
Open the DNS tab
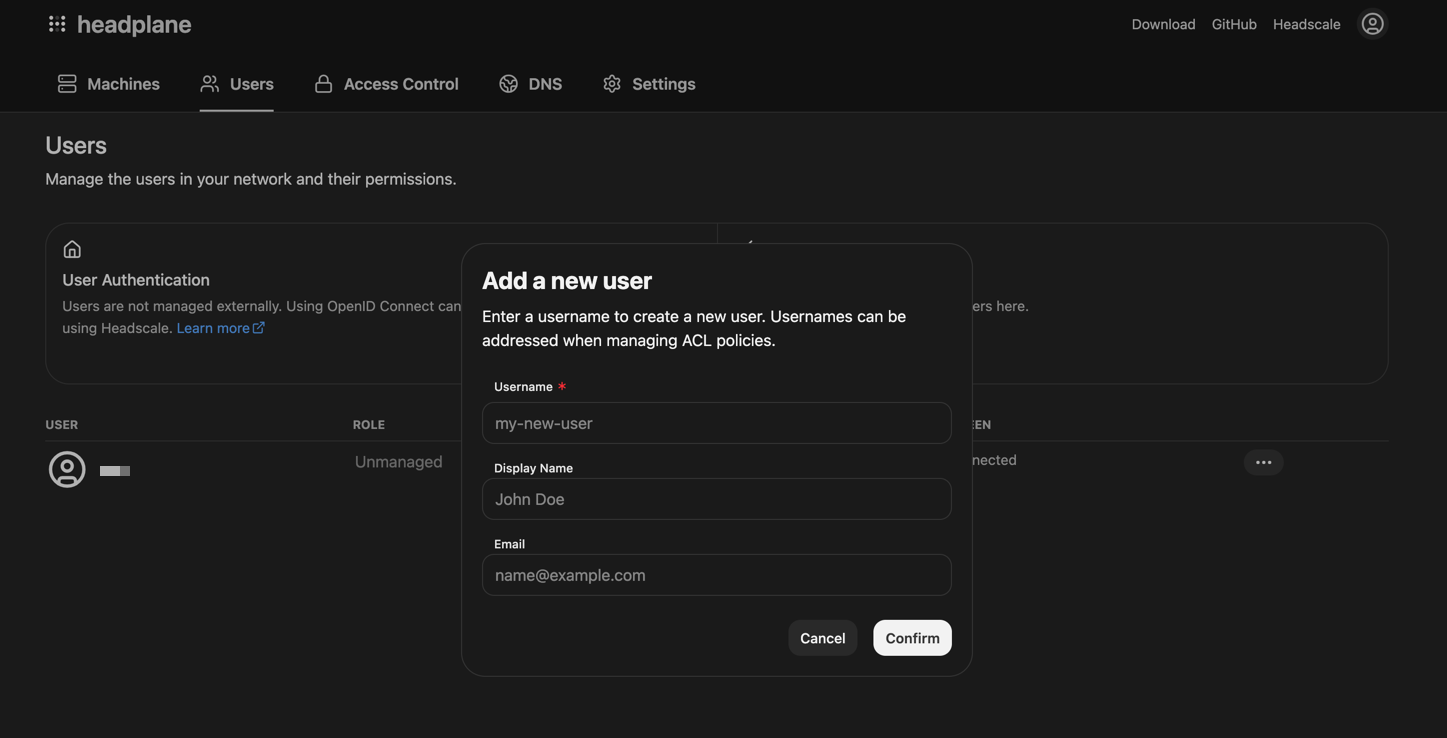[x=531, y=84]
